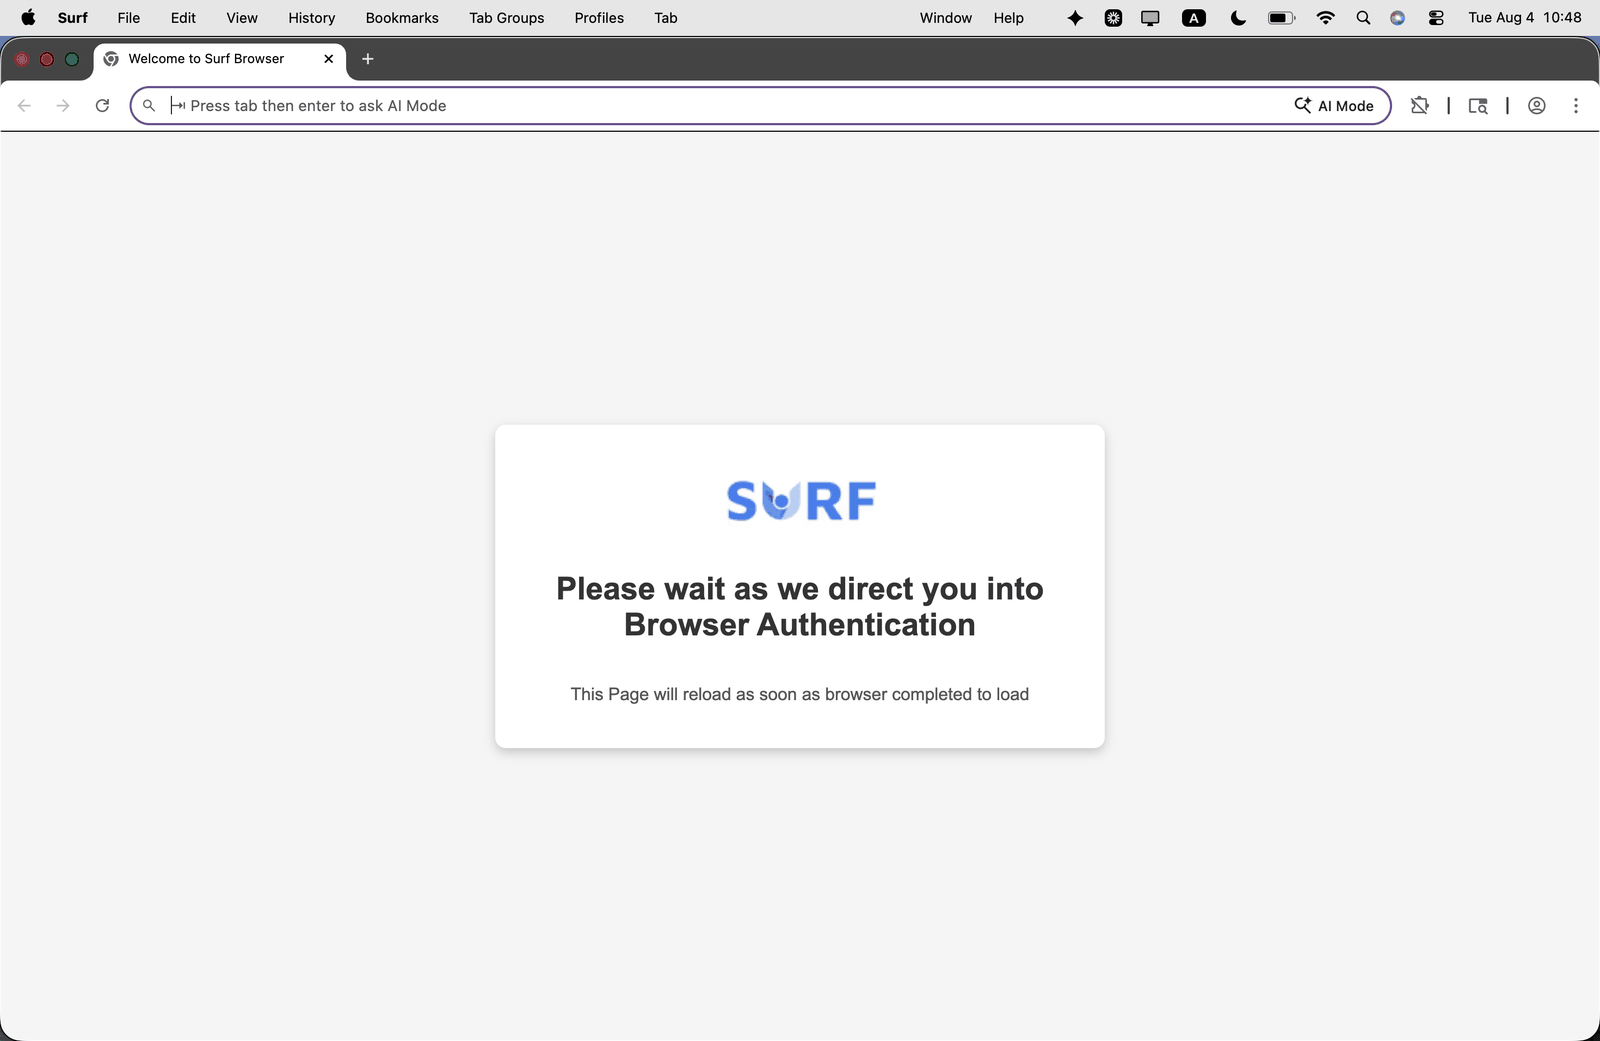Open the Tab menu
The image size is (1600, 1041).
[x=666, y=18]
